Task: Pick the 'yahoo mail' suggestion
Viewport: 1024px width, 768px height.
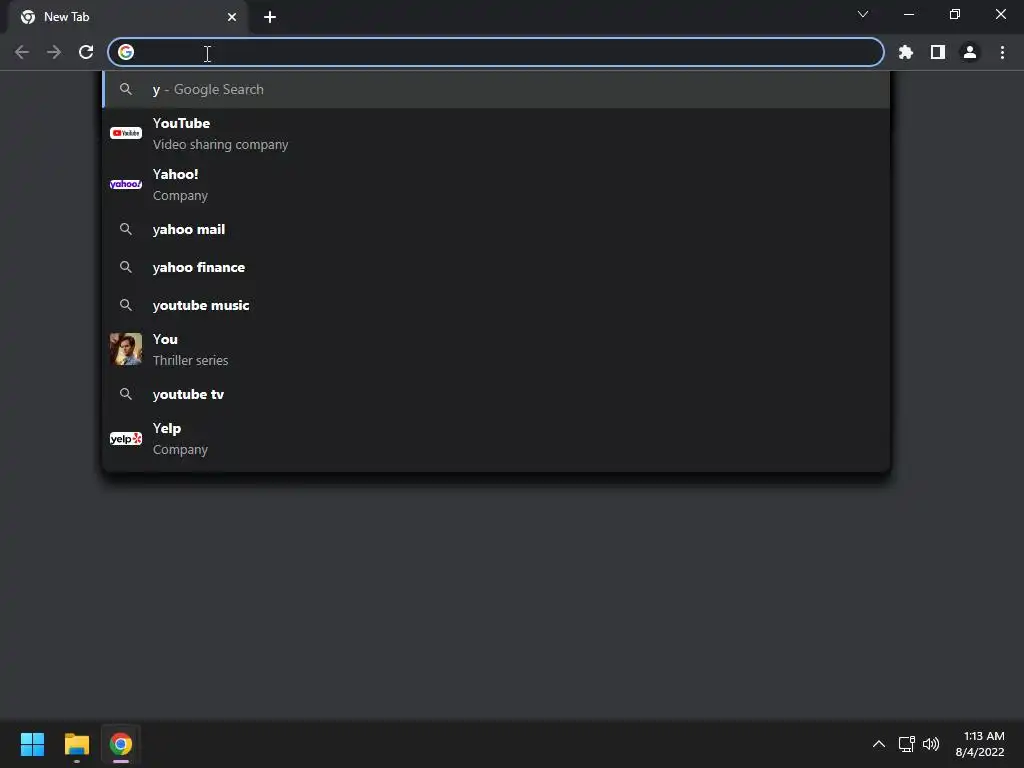Action: [x=496, y=229]
